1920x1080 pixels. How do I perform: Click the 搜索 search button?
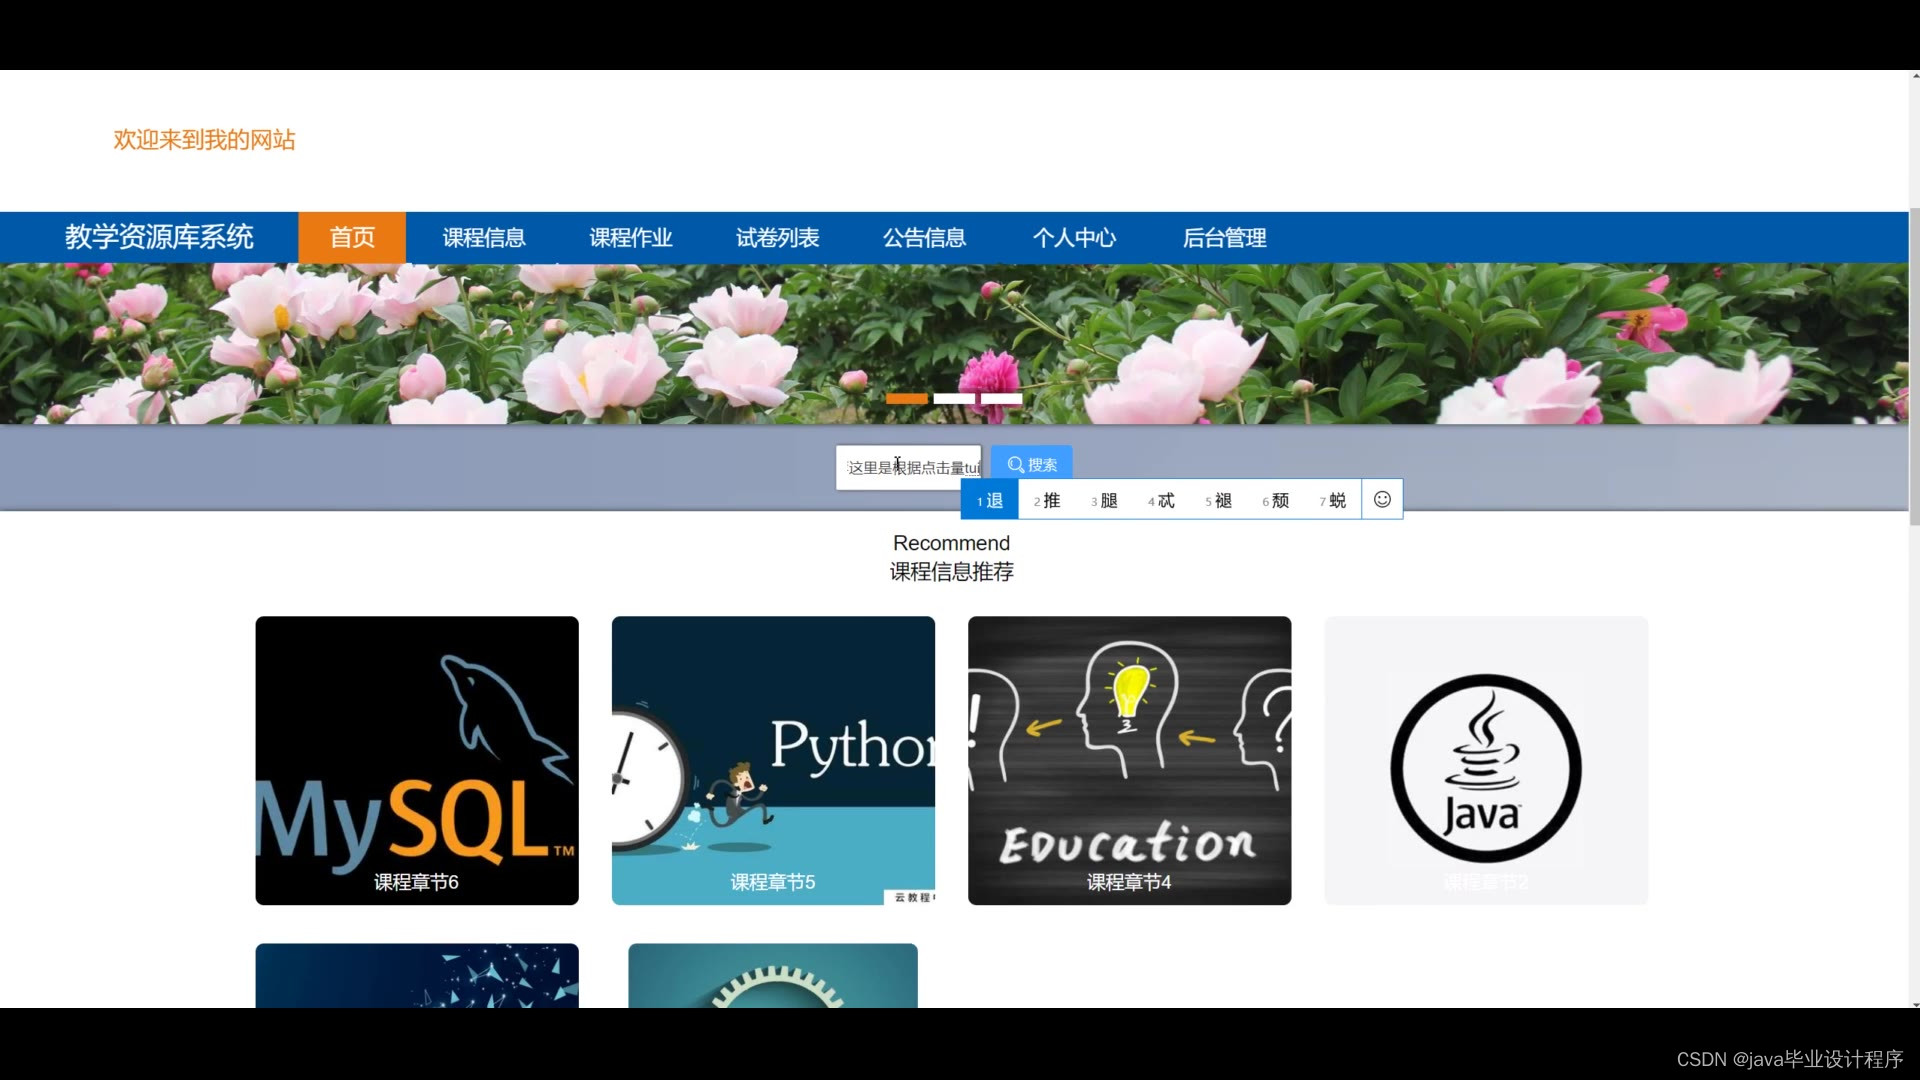click(x=1031, y=464)
